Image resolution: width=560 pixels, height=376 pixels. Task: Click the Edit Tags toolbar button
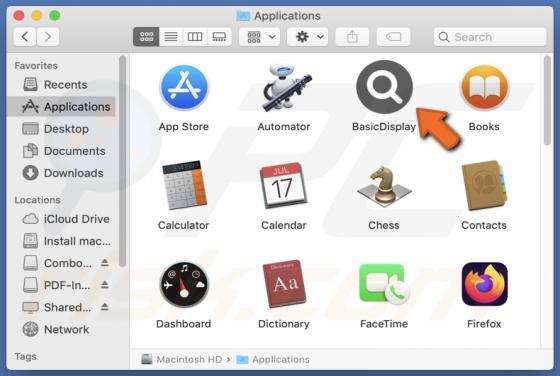(x=393, y=37)
